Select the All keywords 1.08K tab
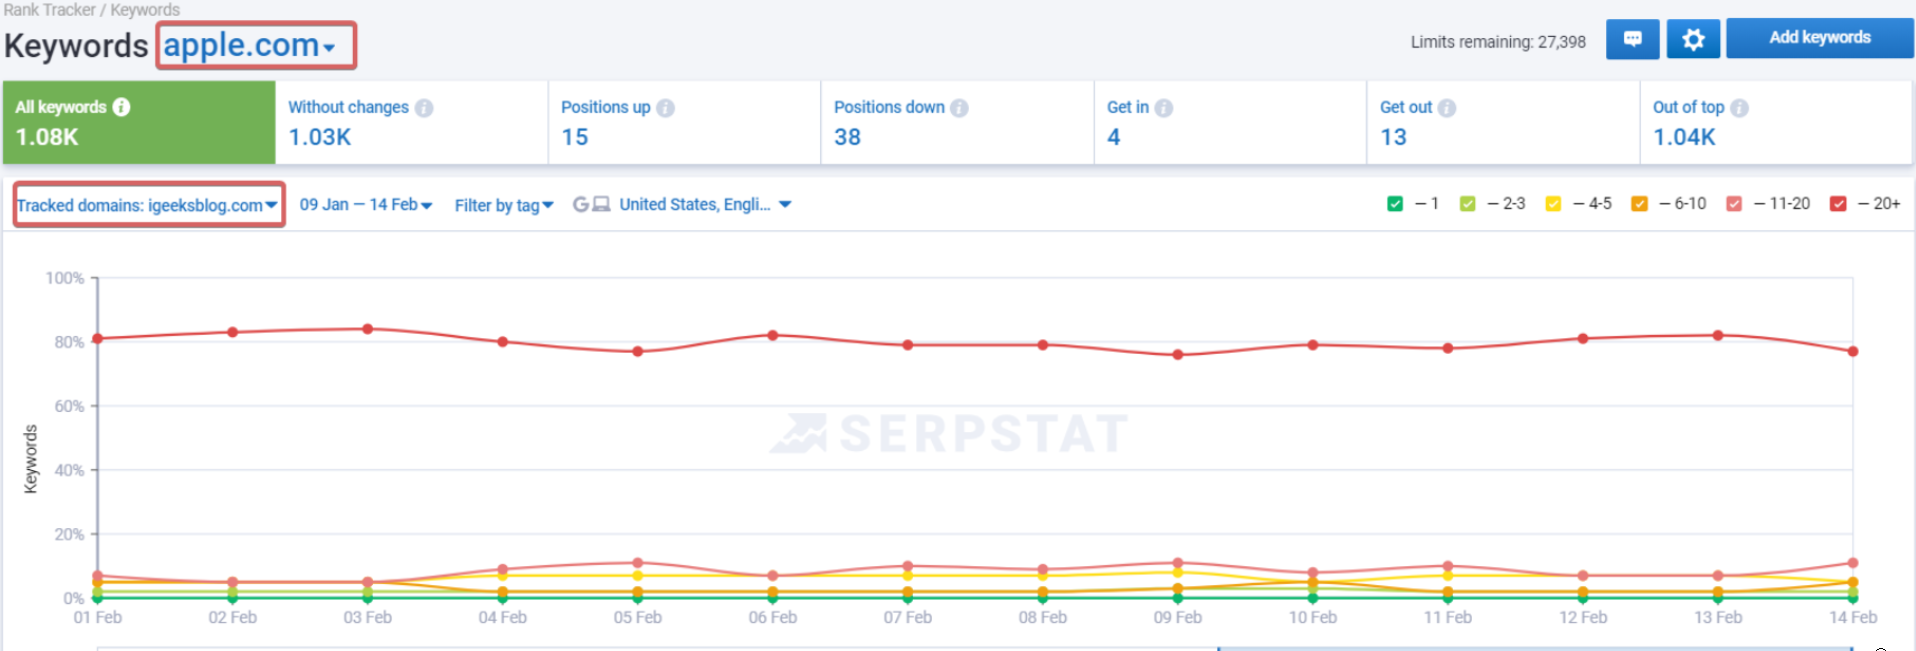This screenshot has width=1916, height=651. click(139, 122)
